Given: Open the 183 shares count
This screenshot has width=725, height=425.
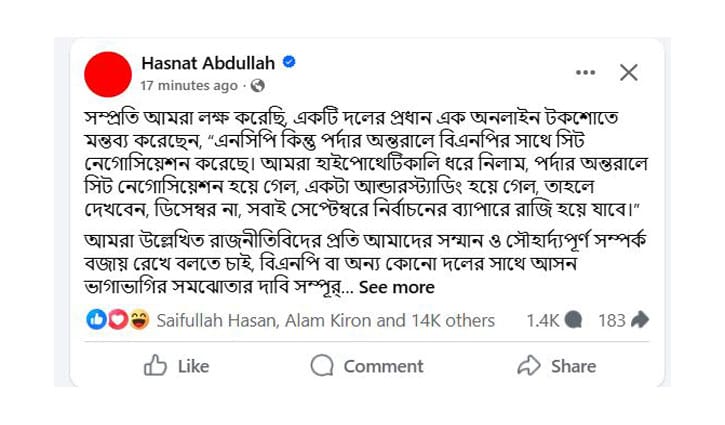Looking at the screenshot, I should pos(611,320).
